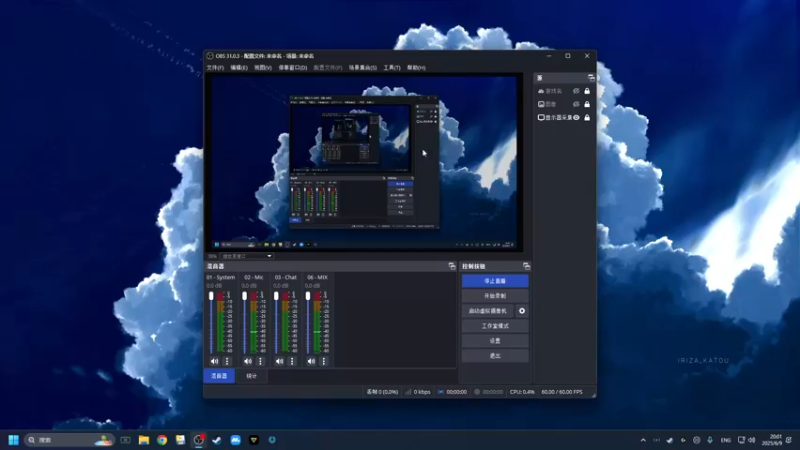Image resolution: width=800 pixels, height=450 pixels.
Task: Show the hidden image source
Action: point(576,104)
